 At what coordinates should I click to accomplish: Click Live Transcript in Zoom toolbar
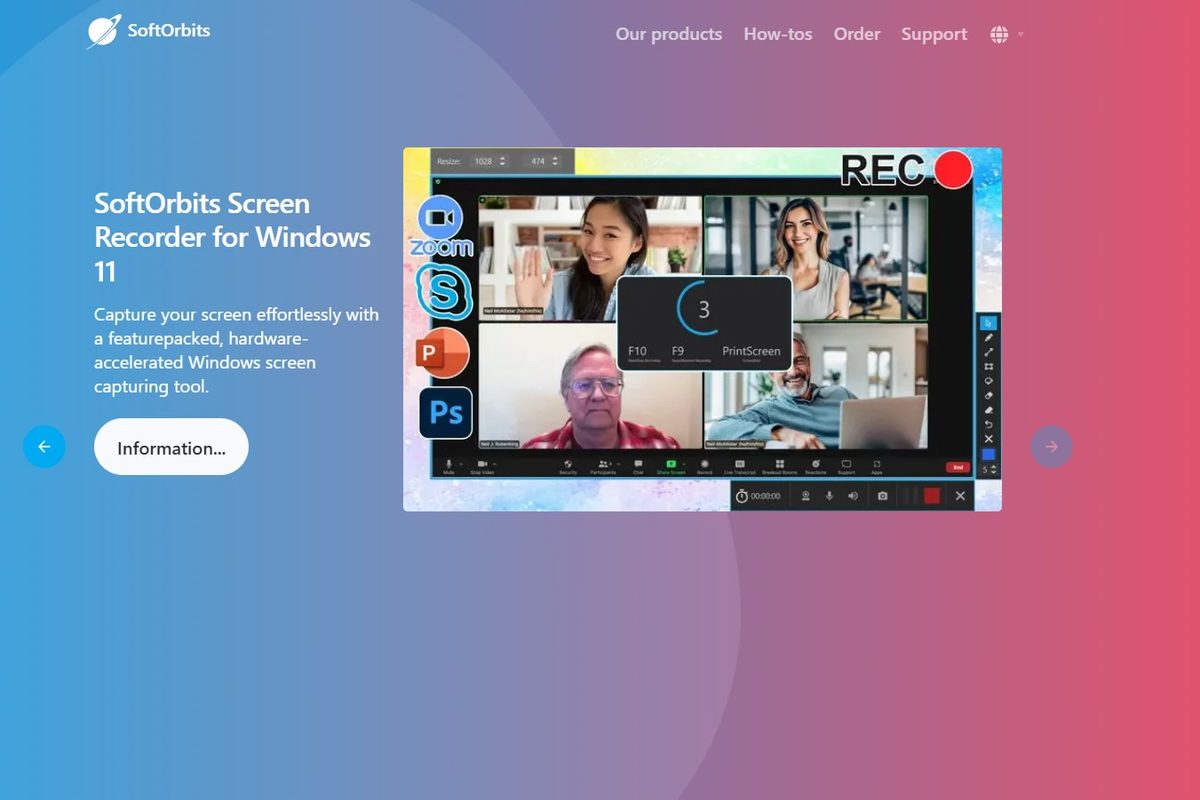[740, 466]
